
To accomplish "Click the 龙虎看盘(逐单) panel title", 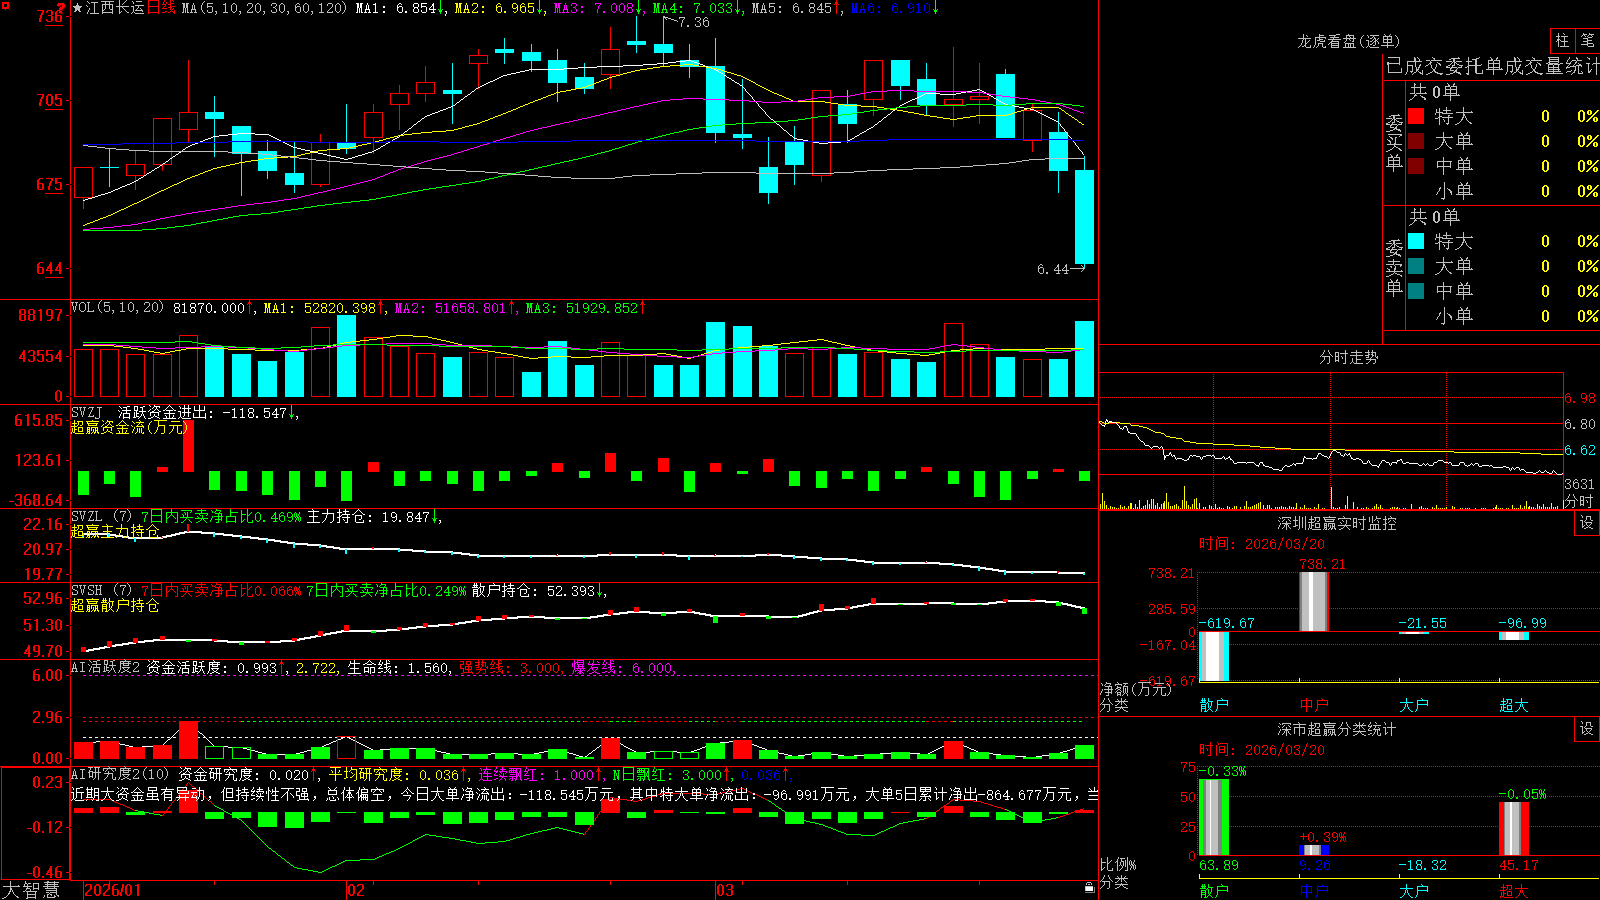I will tap(1348, 41).
